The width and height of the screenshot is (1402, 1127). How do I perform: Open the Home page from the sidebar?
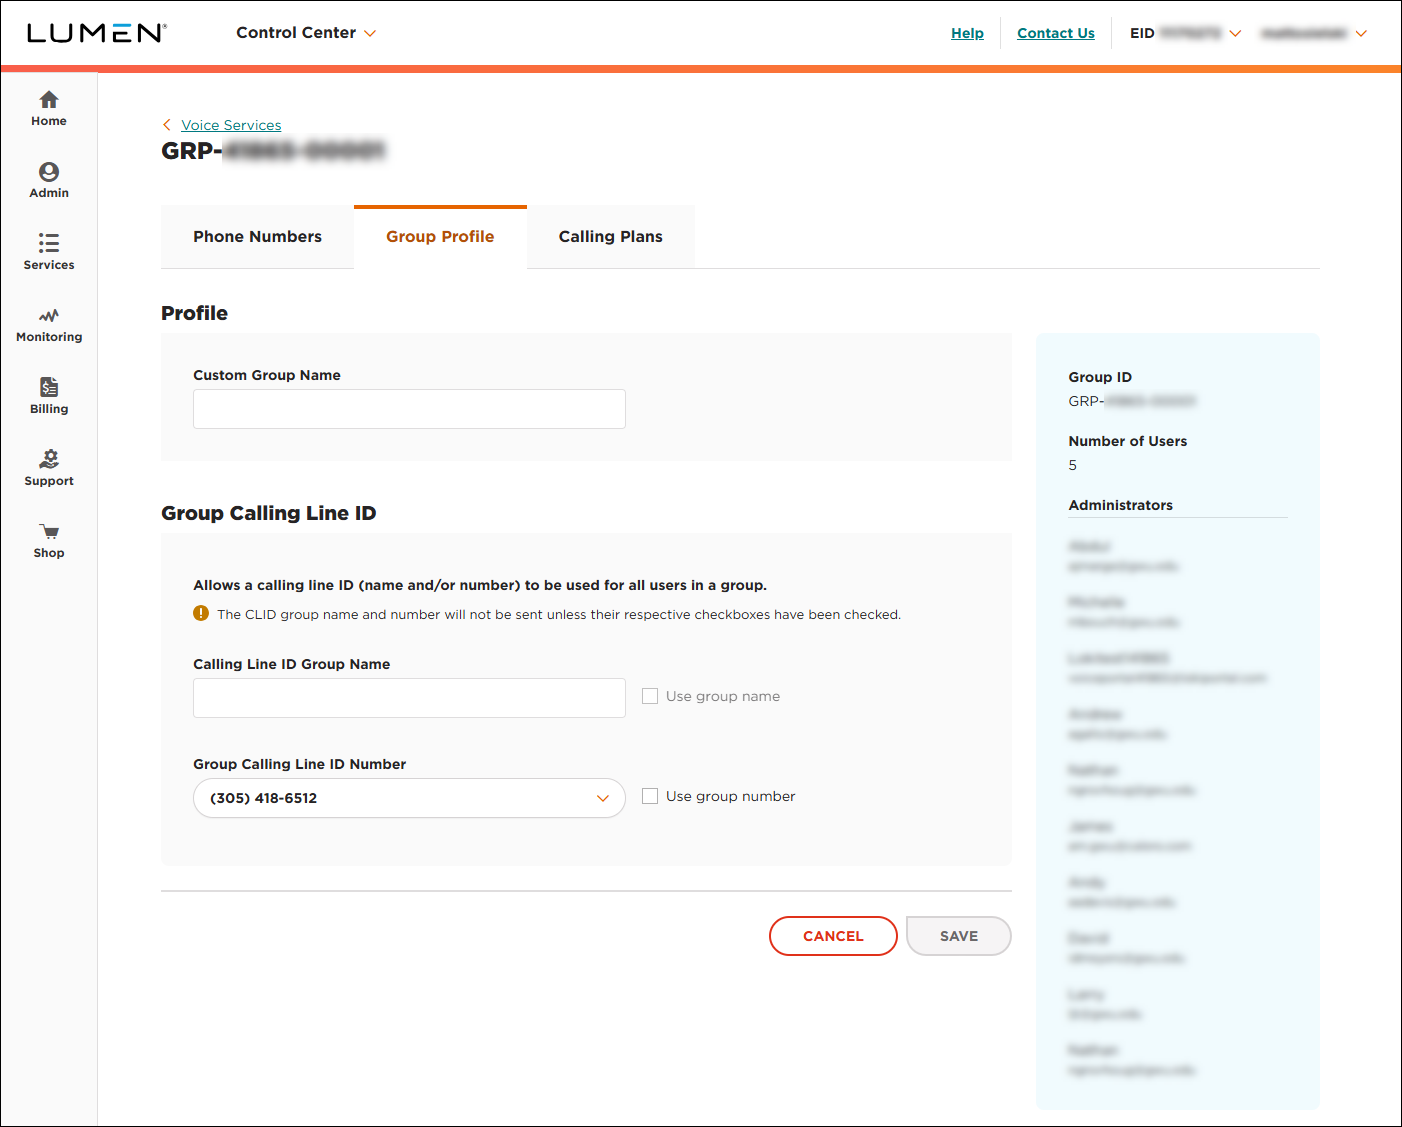pos(48,107)
